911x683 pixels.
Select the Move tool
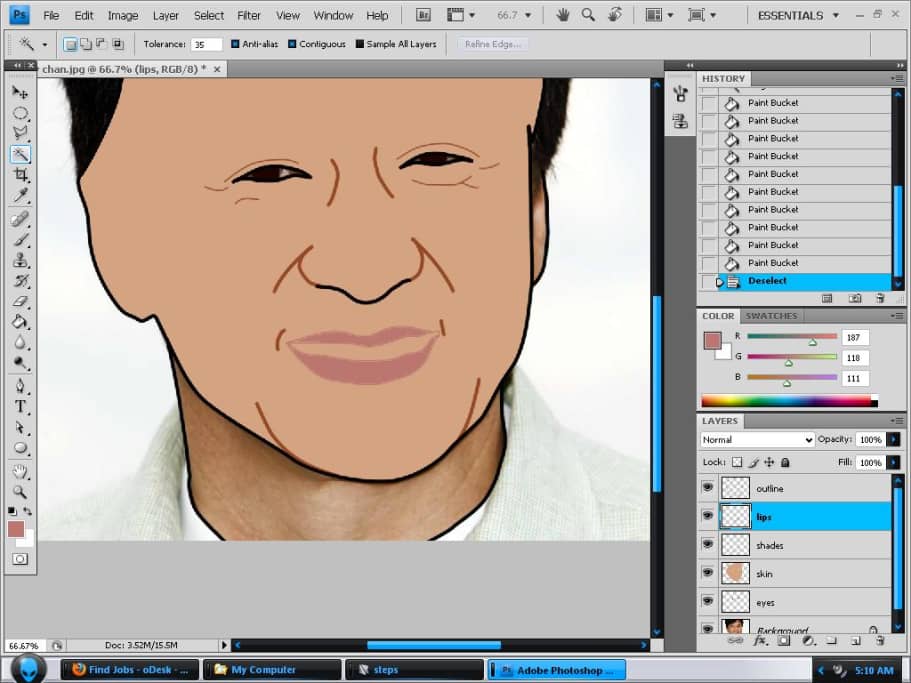click(x=20, y=91)
